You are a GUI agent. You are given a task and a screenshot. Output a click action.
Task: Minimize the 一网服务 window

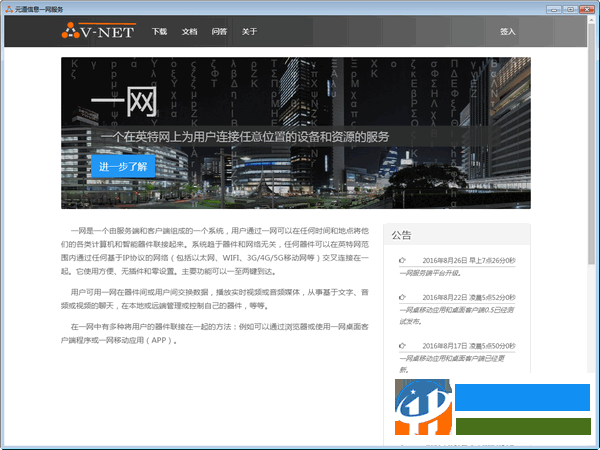[x=553, y=9]
